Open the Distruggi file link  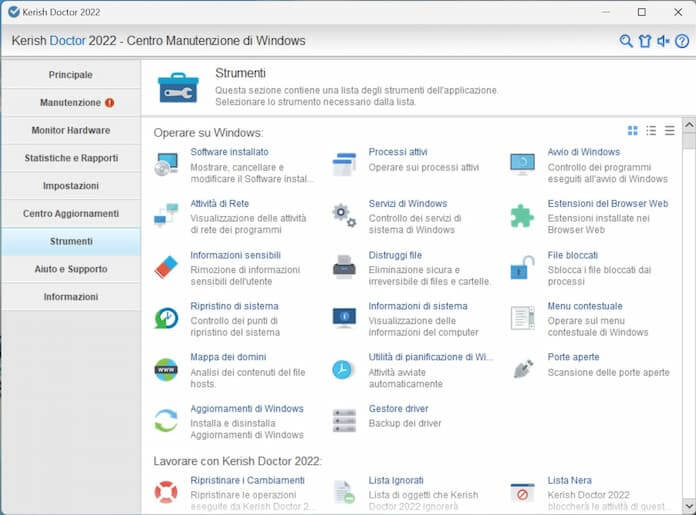point(395,255)
